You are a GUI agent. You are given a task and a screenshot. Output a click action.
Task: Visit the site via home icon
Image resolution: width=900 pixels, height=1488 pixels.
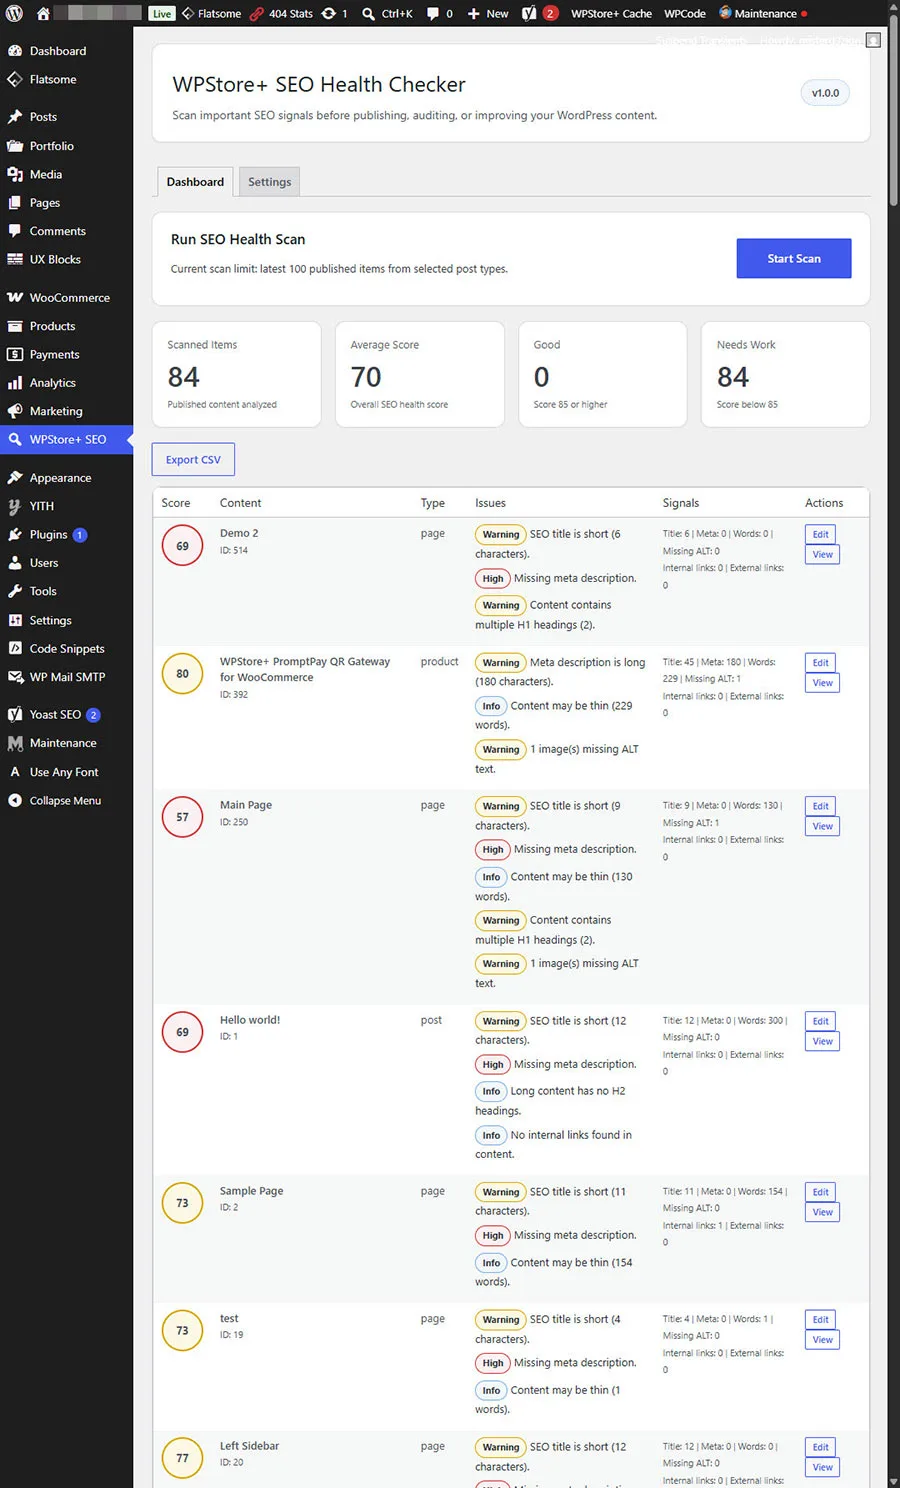point(43,14)
